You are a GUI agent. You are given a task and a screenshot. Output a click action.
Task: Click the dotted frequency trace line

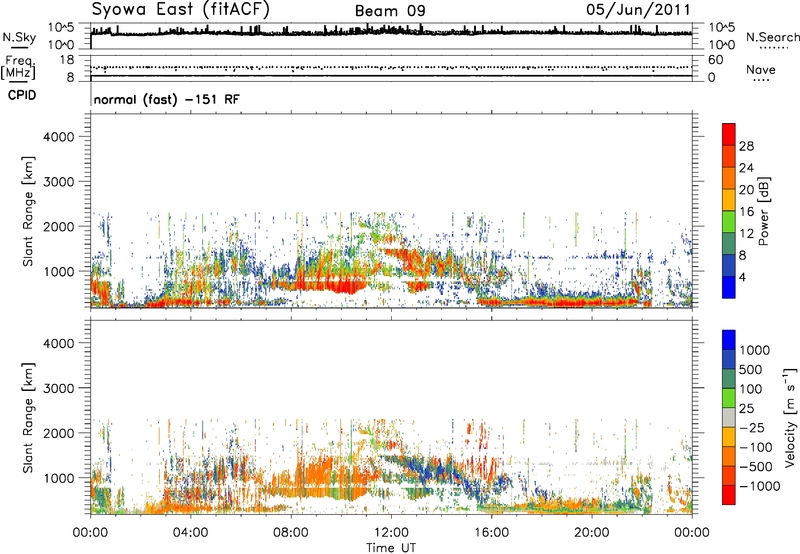click(x=391, y=67)
